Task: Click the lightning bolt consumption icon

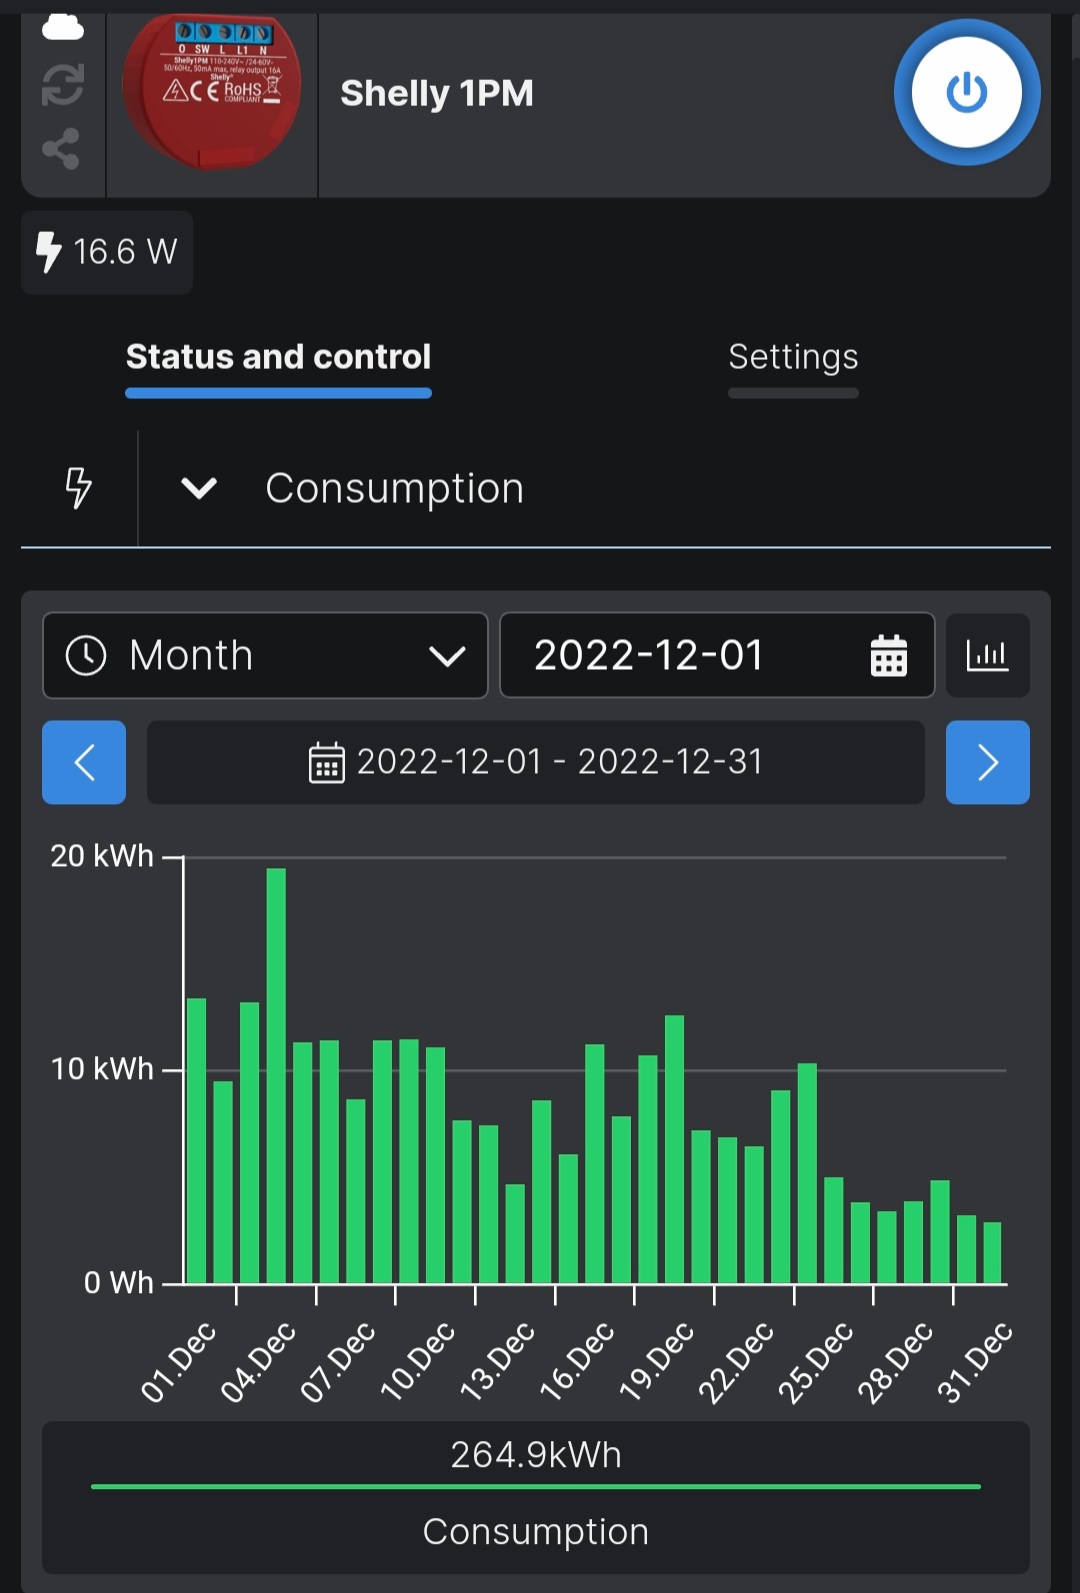Action: click(x=78, y=488)
